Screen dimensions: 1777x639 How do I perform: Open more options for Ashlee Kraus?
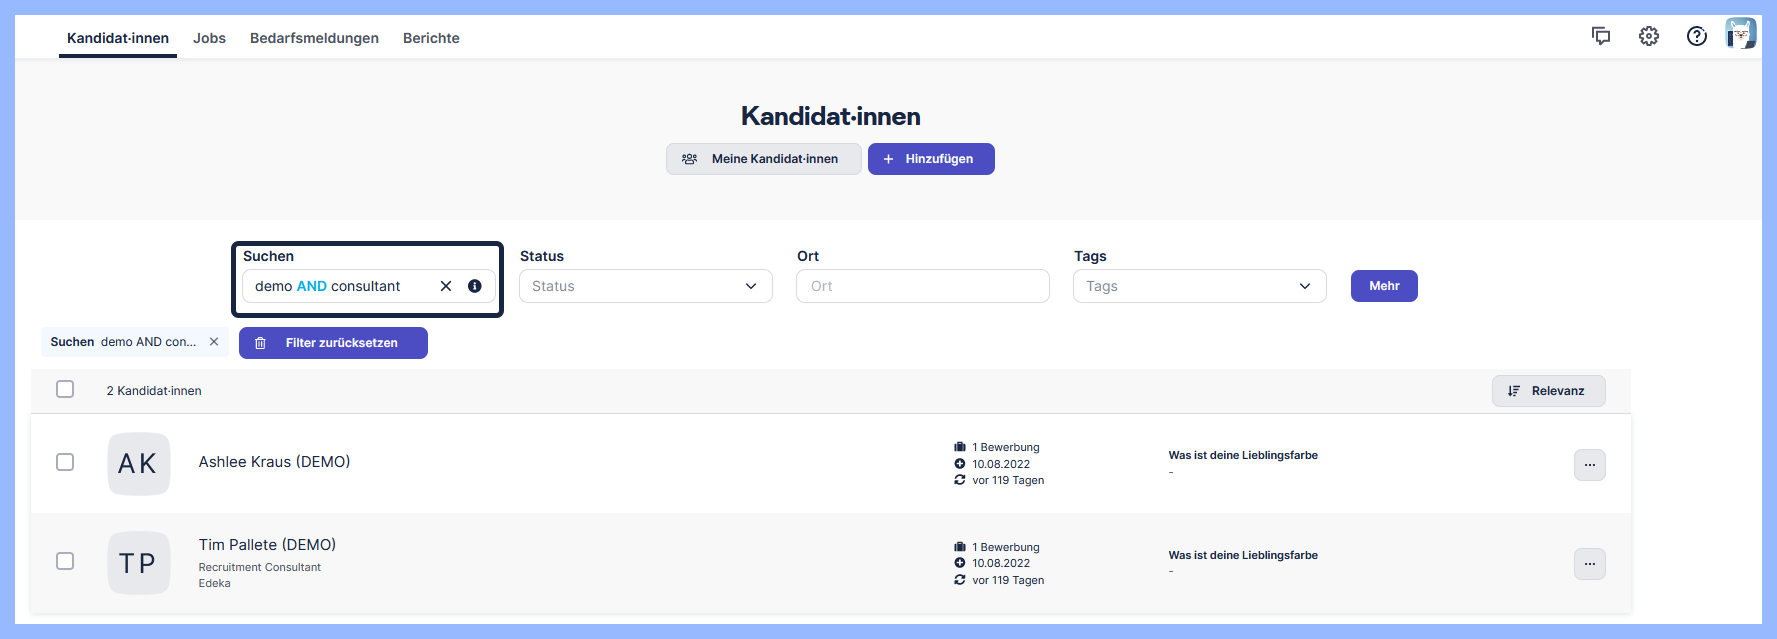(x=1589, y=465)
